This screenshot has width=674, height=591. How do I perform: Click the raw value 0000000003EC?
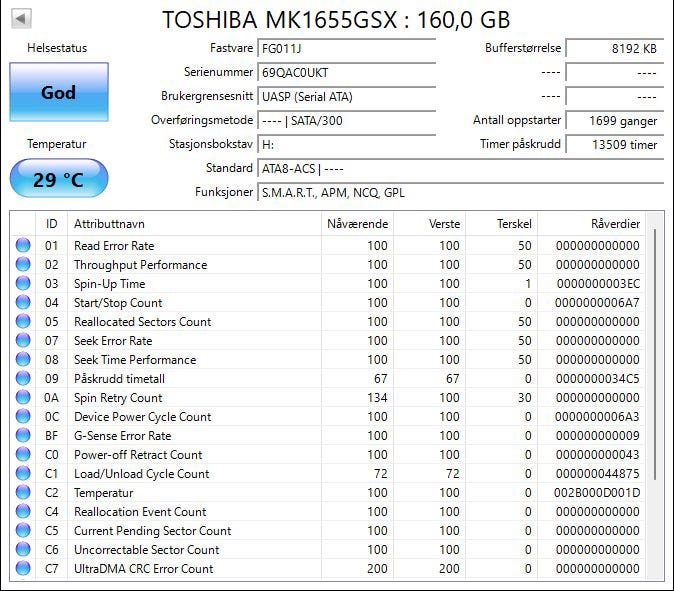pos(598,284)
